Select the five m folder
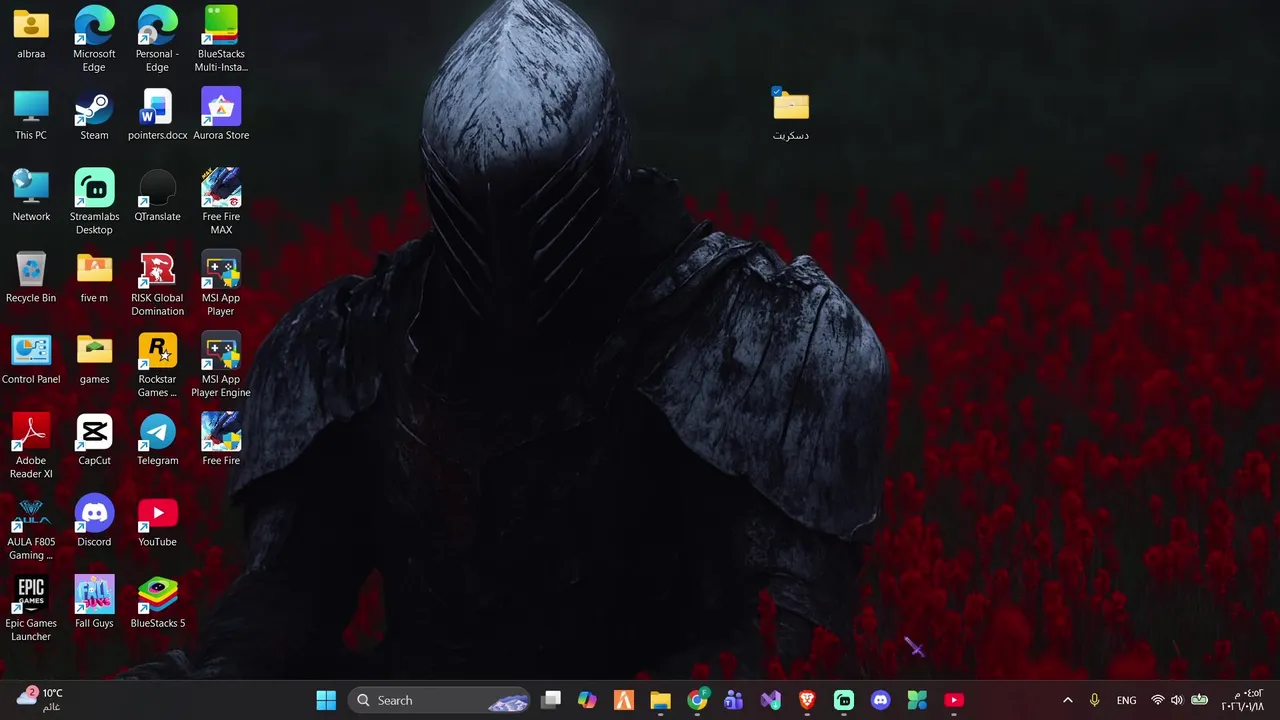 [x=94, y=278]
